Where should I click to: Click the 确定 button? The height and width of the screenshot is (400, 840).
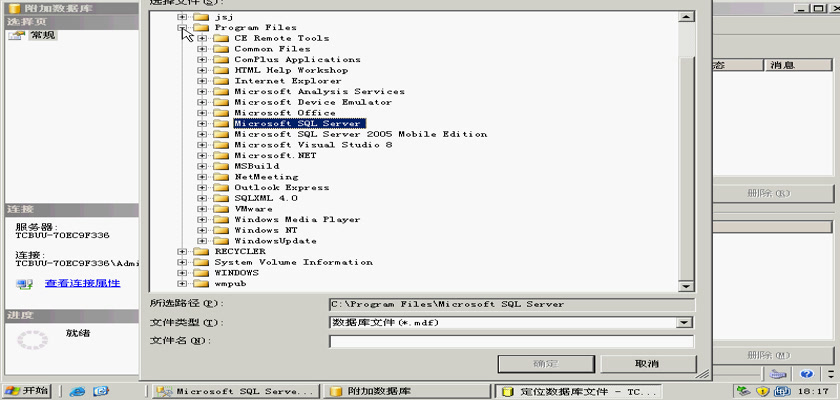[x=546, y=364]
